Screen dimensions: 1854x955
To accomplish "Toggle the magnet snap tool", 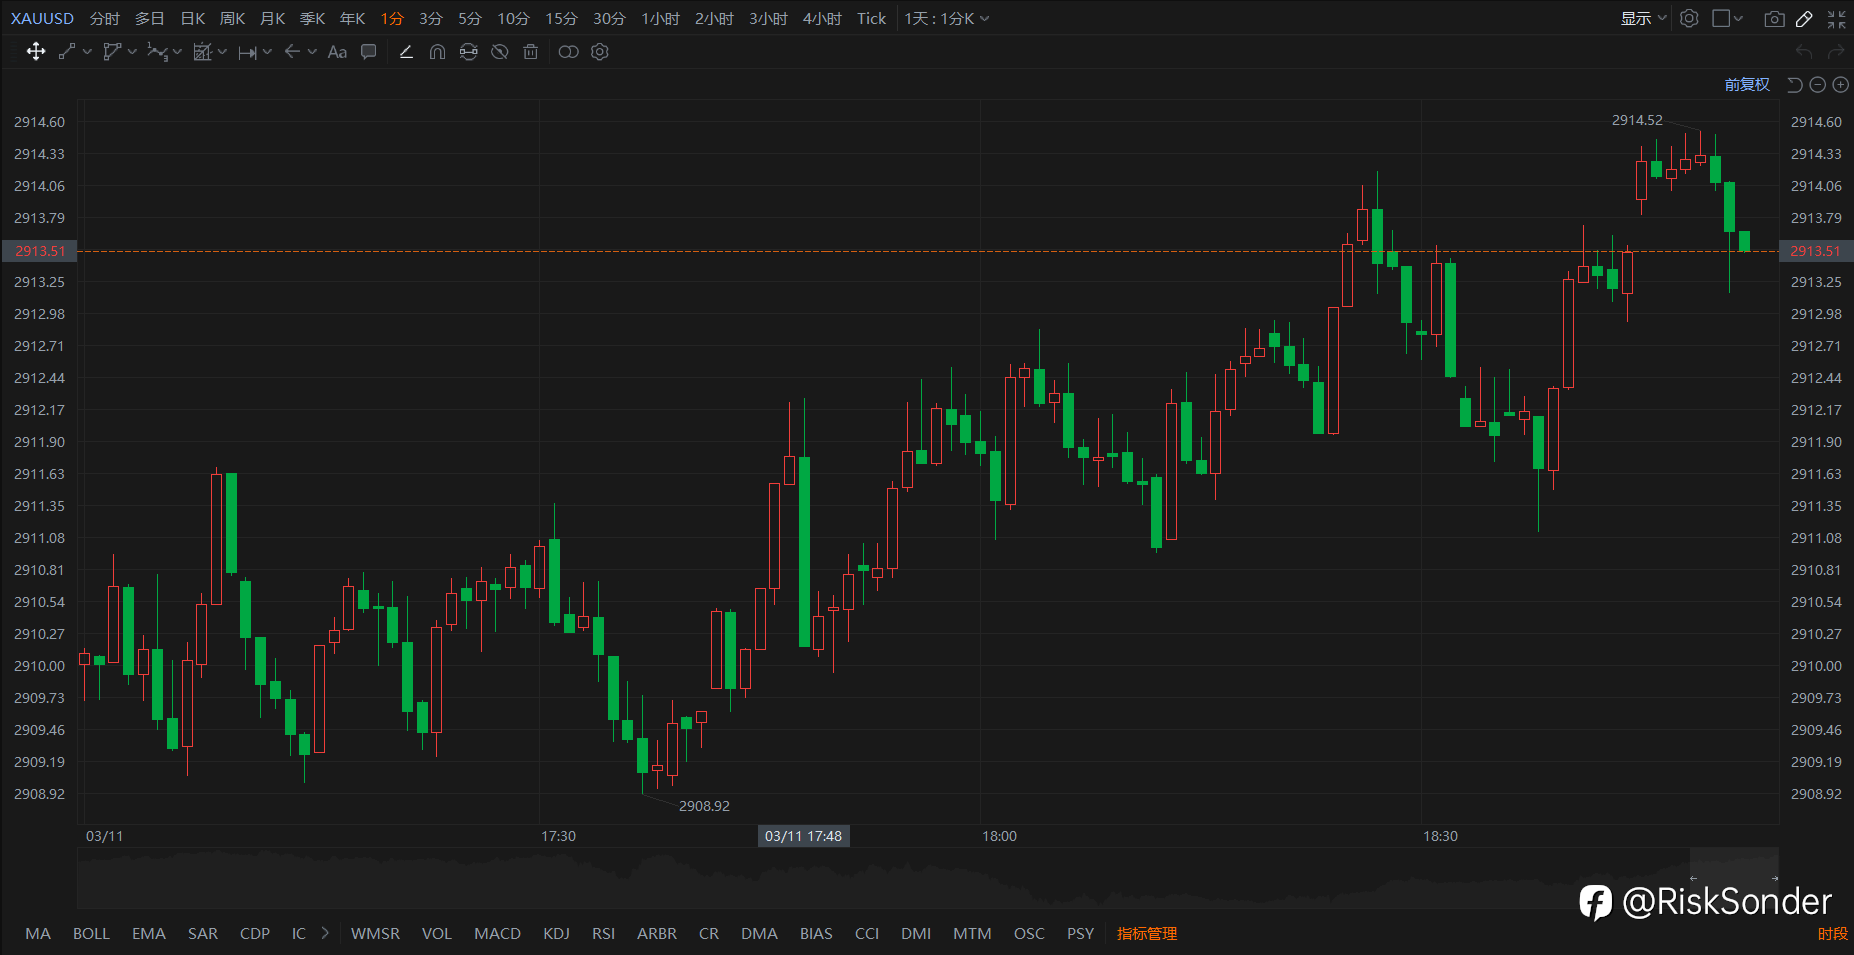I will 437,52.
